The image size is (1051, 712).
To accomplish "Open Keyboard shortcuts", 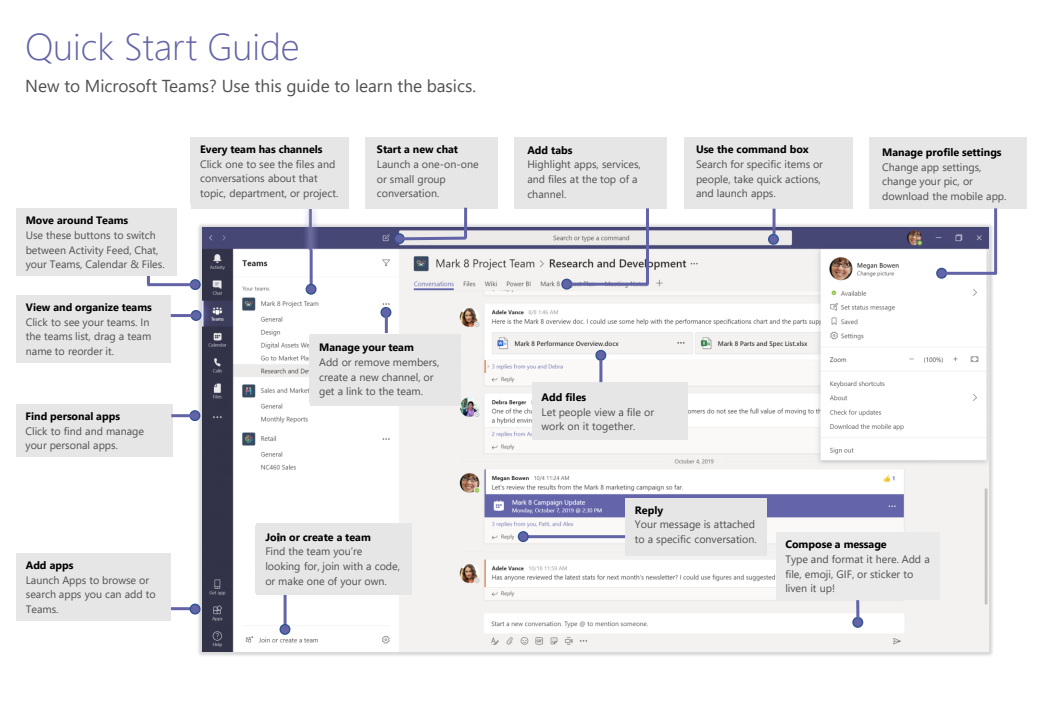I will (x=857, y=384).
